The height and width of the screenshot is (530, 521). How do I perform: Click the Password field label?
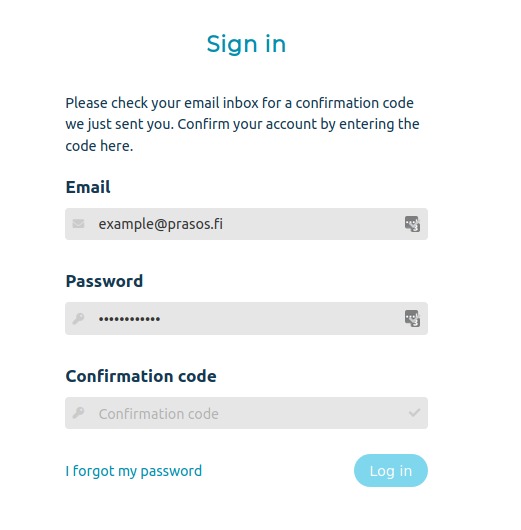(104, 281)
